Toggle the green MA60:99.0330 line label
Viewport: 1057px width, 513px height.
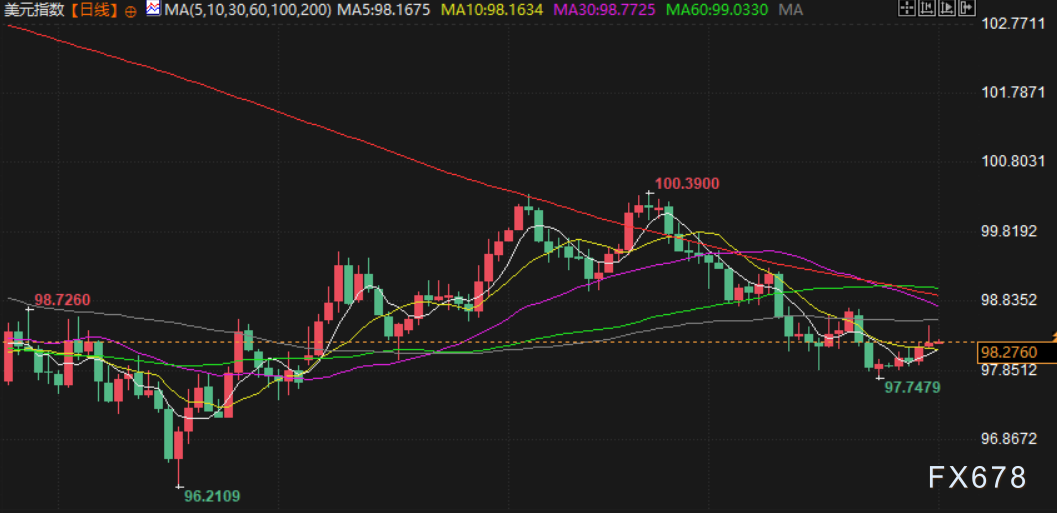[x=716, y=10]
